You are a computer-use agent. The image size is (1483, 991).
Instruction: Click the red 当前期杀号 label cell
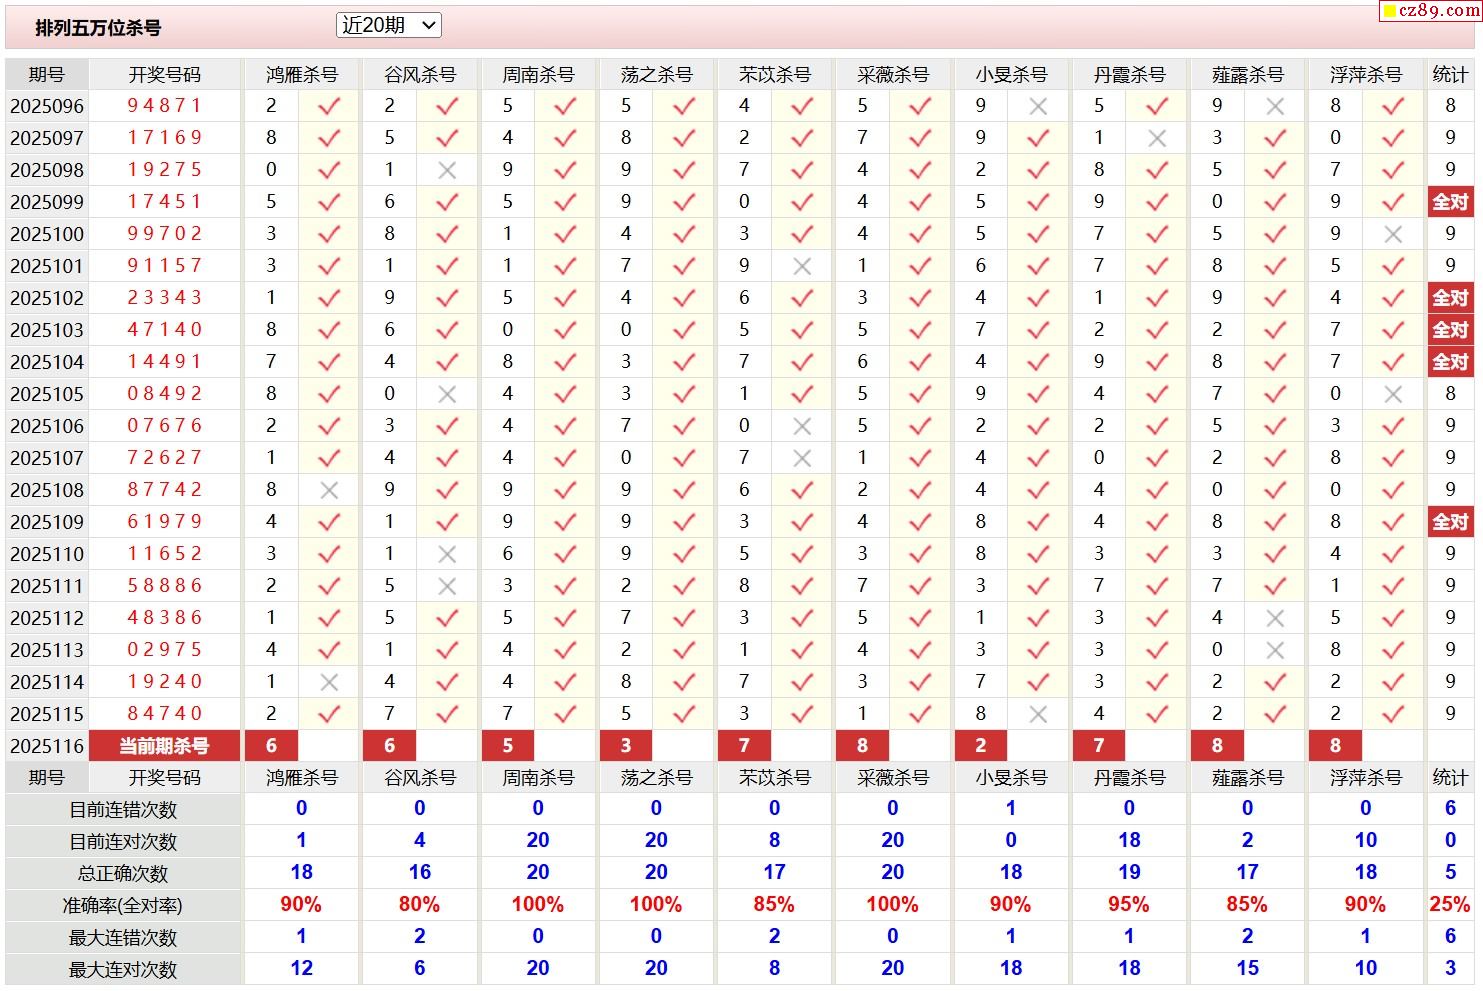pos(164,746)
